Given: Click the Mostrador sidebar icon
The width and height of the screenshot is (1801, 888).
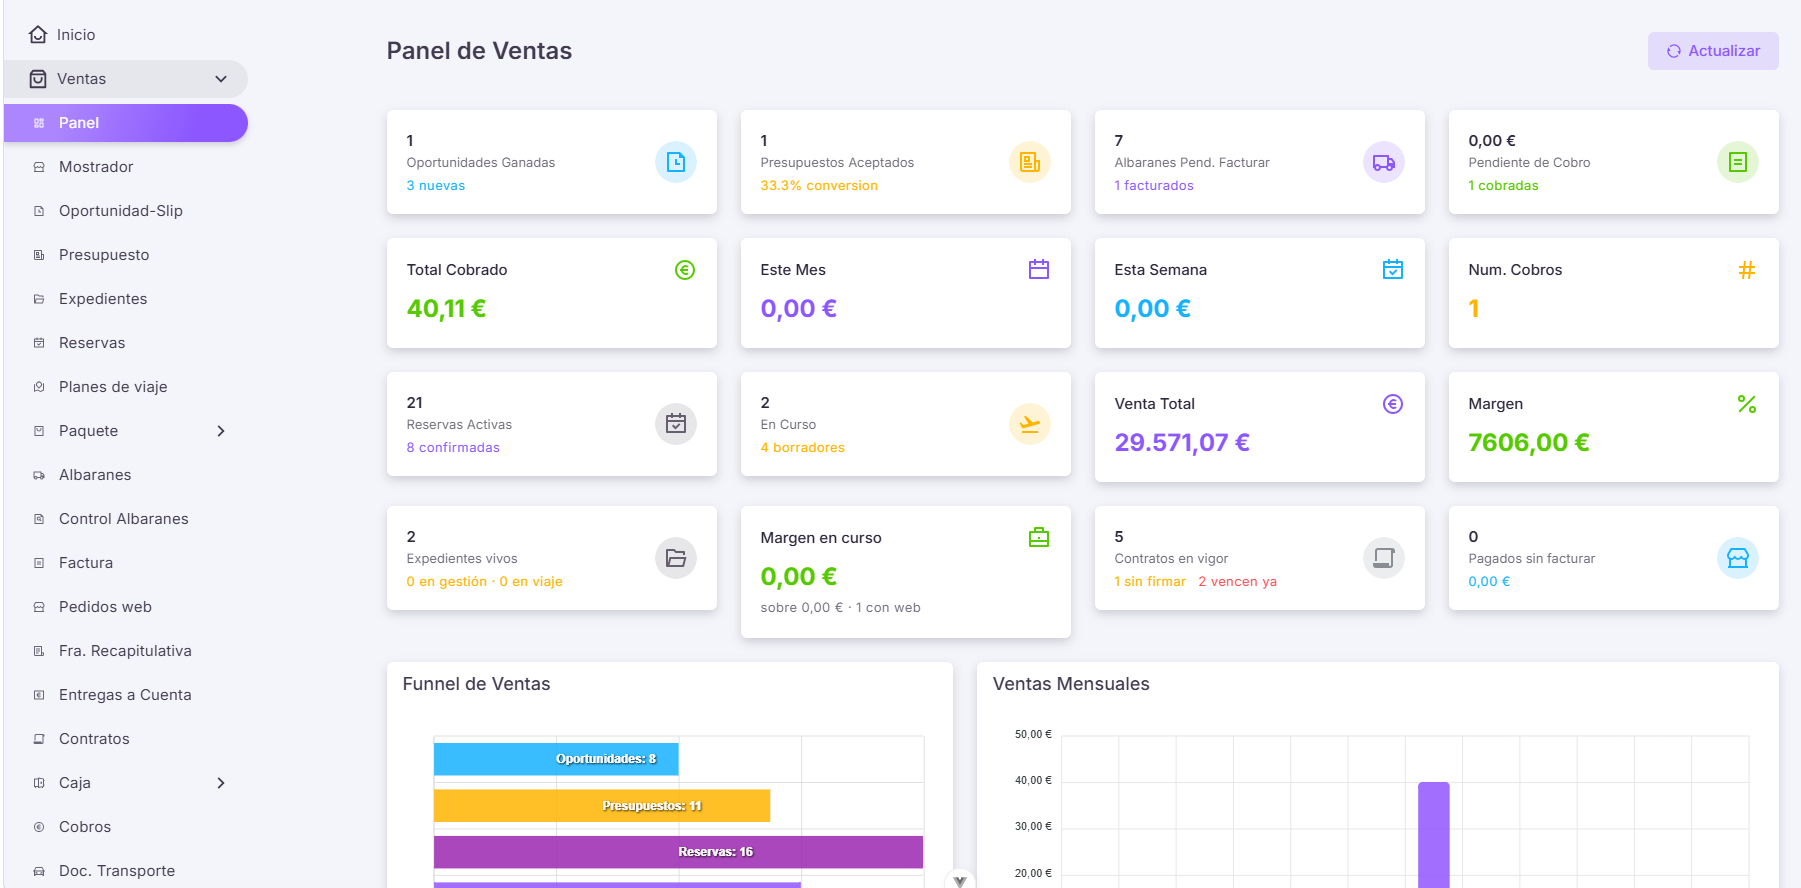Looking at the screenshot, I should tap(39, 167).
